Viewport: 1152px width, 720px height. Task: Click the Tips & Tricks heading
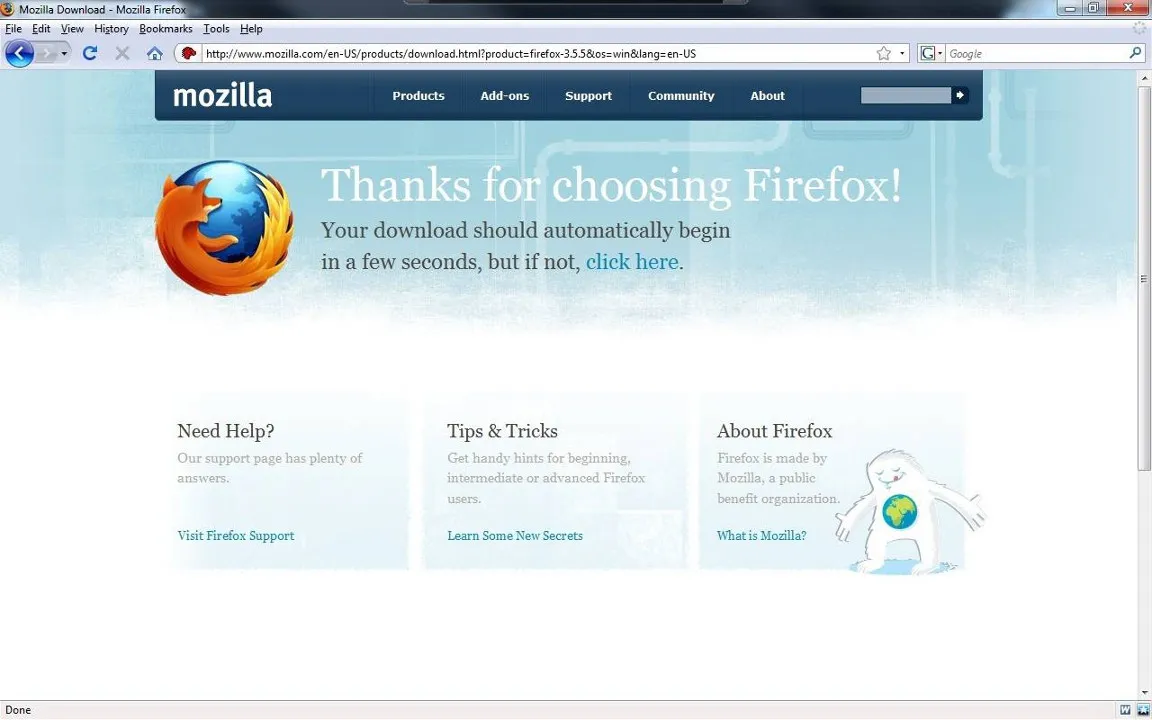click(503, 431)
